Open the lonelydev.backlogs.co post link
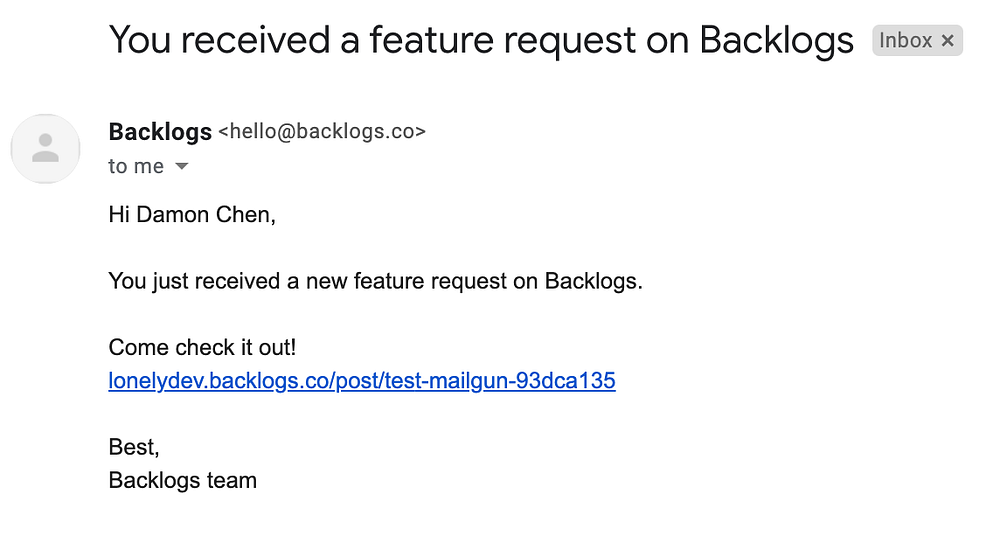The width and height of the screenshot is (1000, 544). pyautogui.click(x=361, y=381)
